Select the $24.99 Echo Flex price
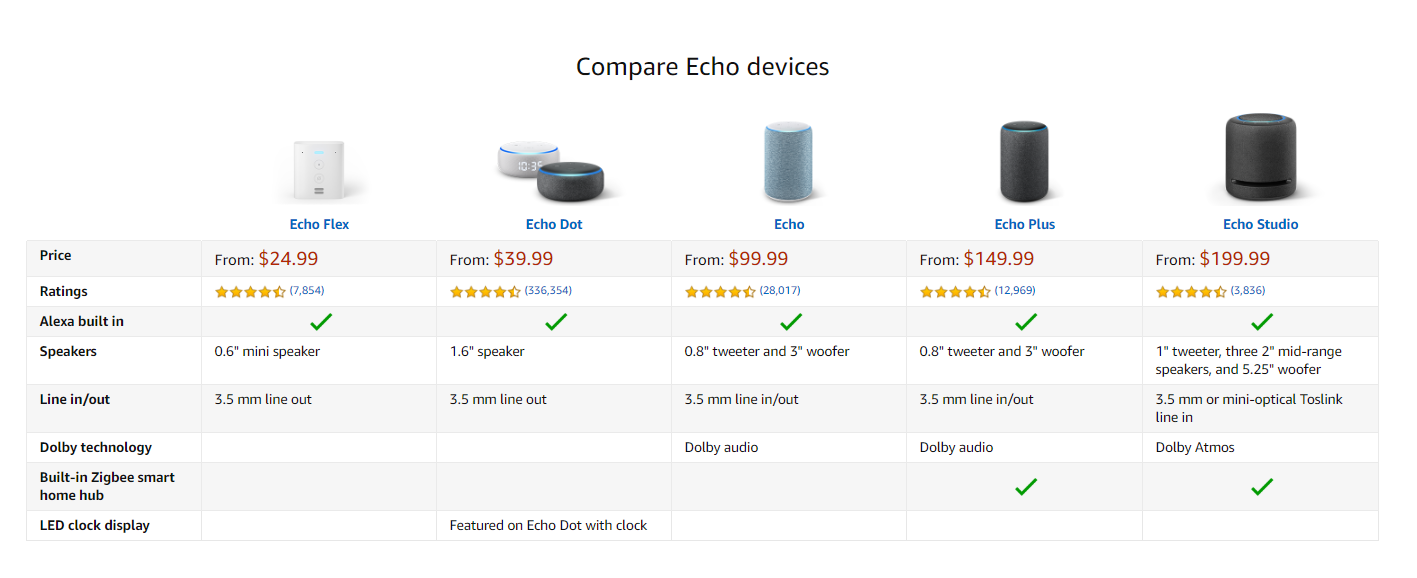Screen dimensions: 1417x578 pyautogui.click(x=288, y=259)
